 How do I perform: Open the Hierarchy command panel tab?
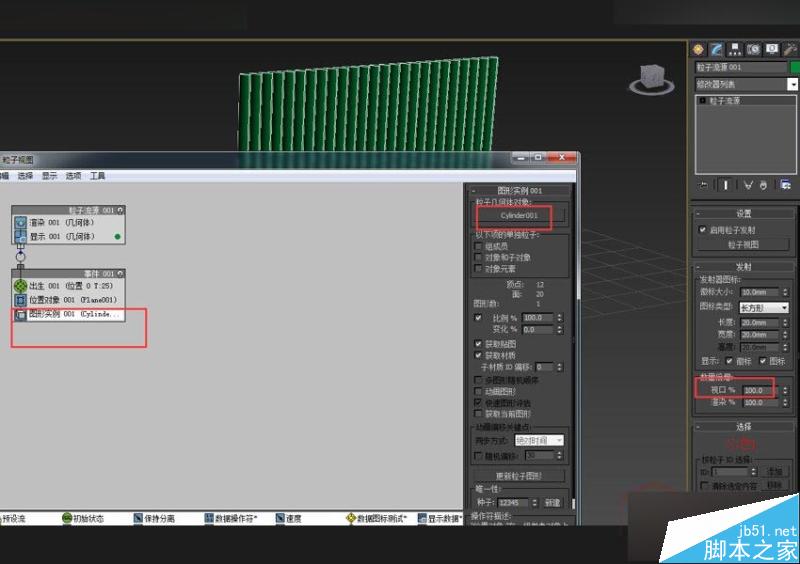tap(735, 50)
